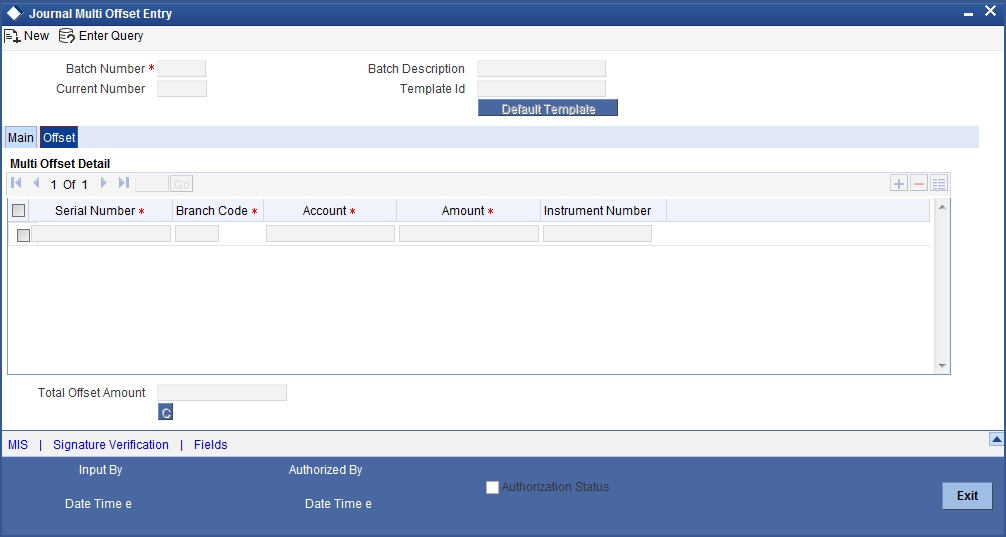
Task: Click the expand arrow beside the MIS bar
Action: (996, 439)
